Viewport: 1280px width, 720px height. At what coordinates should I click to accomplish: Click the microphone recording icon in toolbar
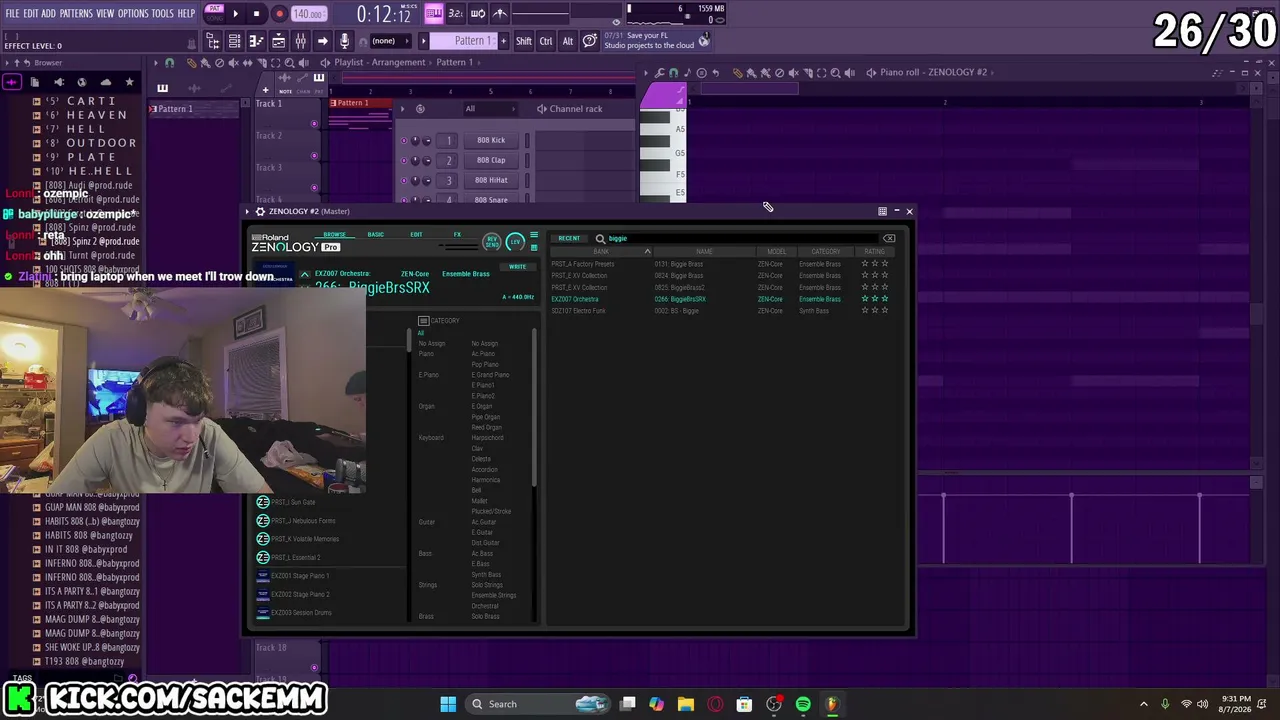[344, 41]
